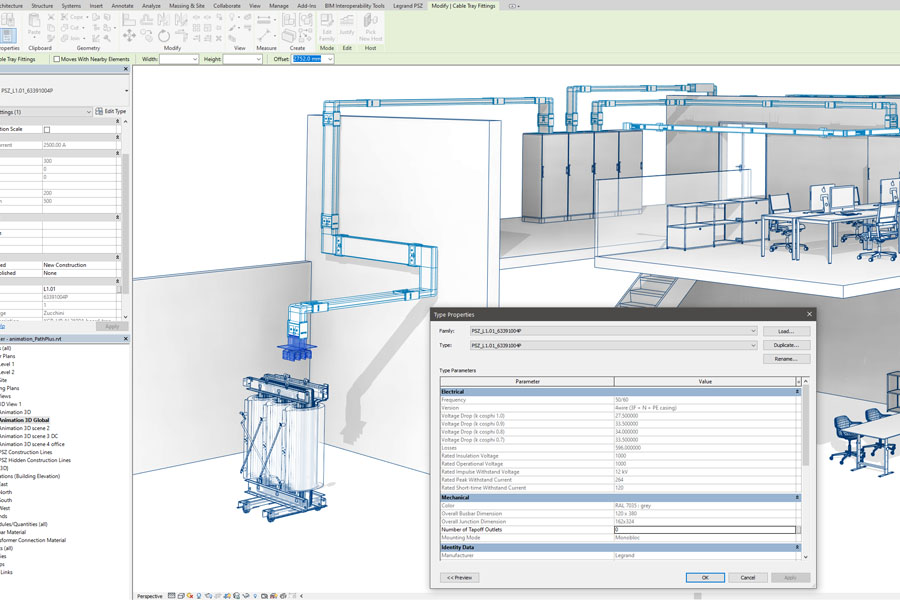The image size is (900, 600).
Task: Enable Moves With Nearby Elements checkbox
Action: click(57, 59)
